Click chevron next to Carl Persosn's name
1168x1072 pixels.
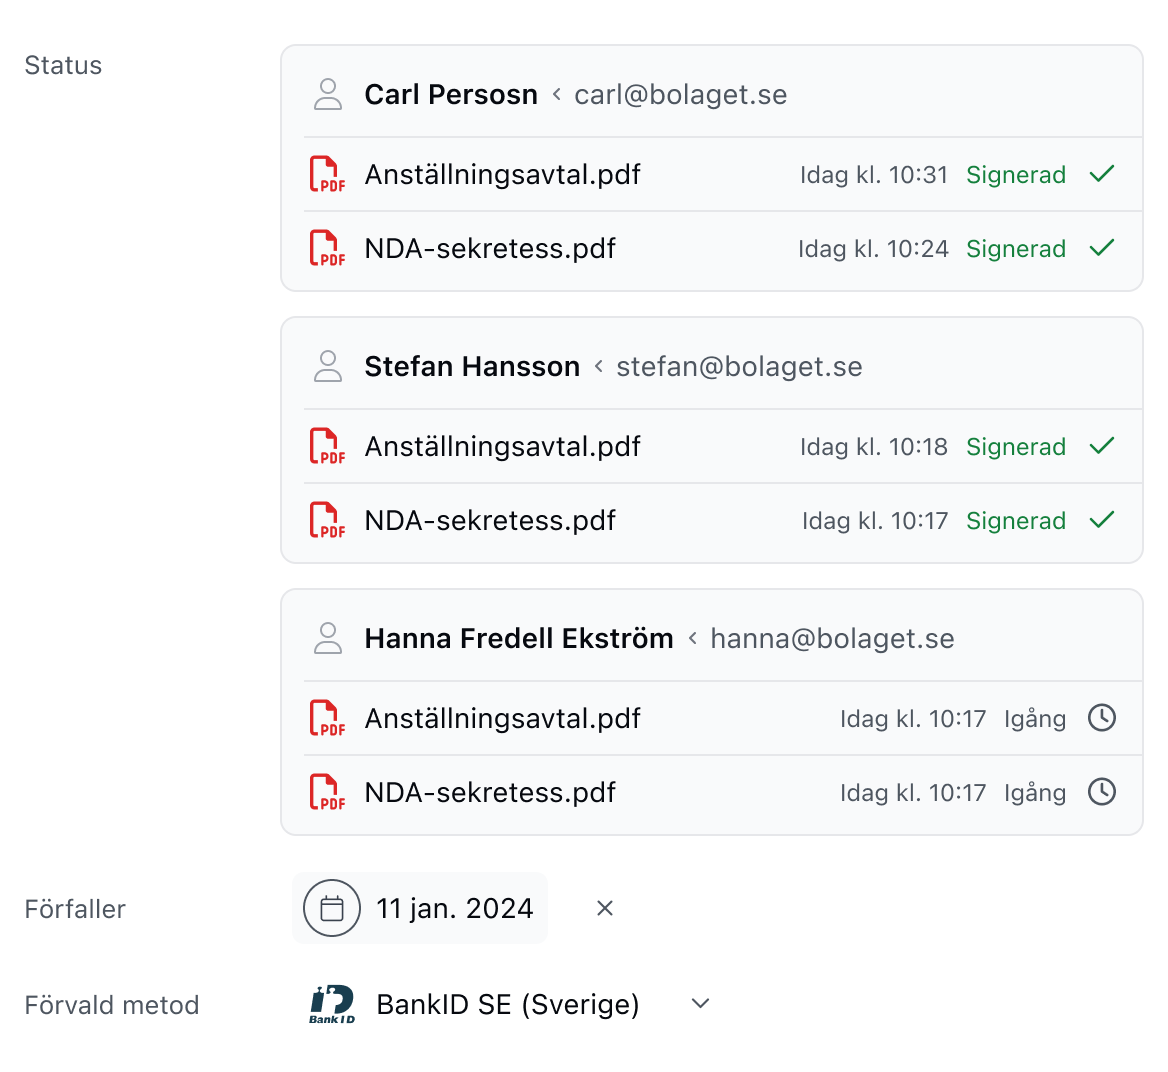point(556,95)
